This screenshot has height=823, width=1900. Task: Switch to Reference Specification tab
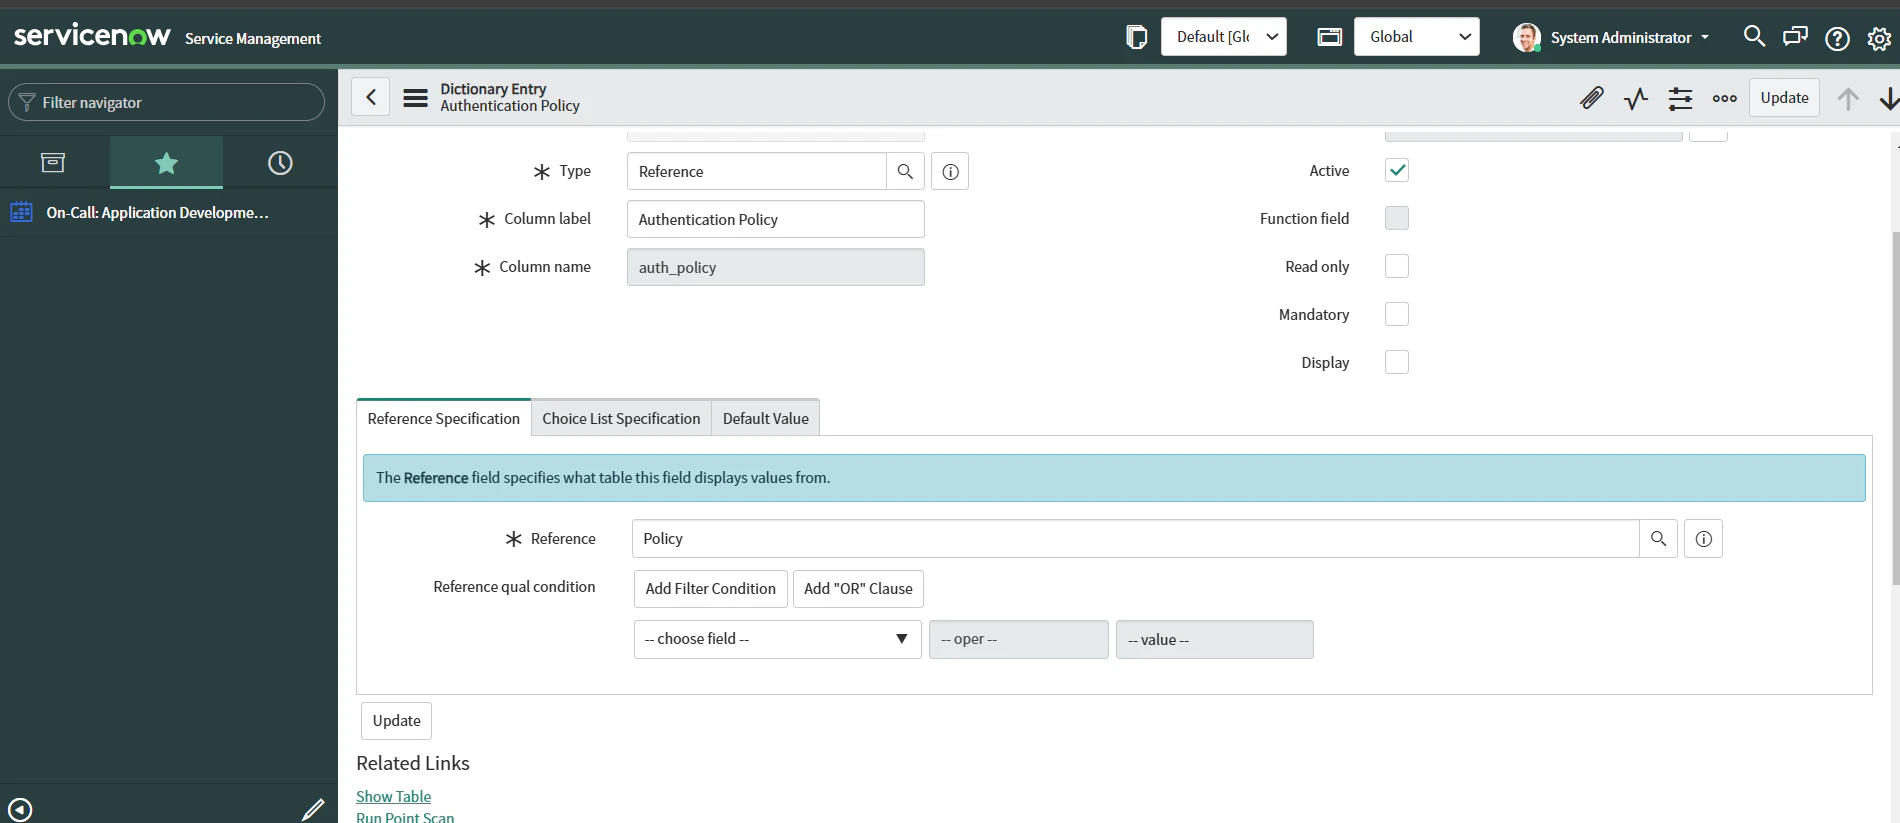tap(443, 418)
